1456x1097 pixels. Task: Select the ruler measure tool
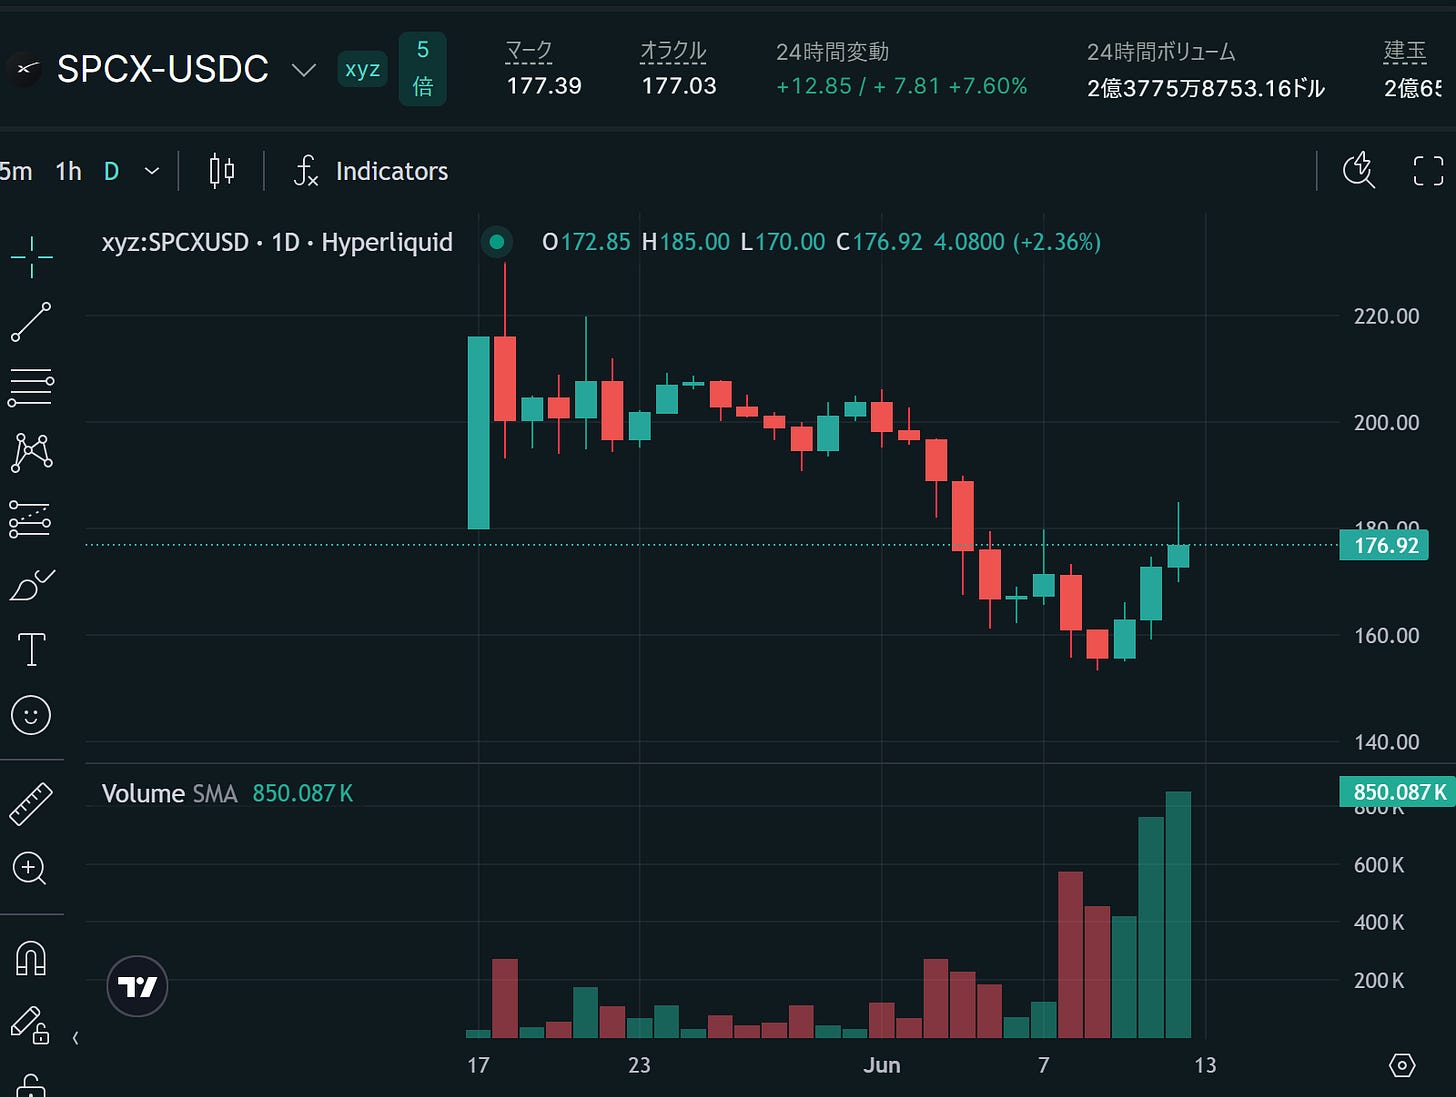pos(31,804)
